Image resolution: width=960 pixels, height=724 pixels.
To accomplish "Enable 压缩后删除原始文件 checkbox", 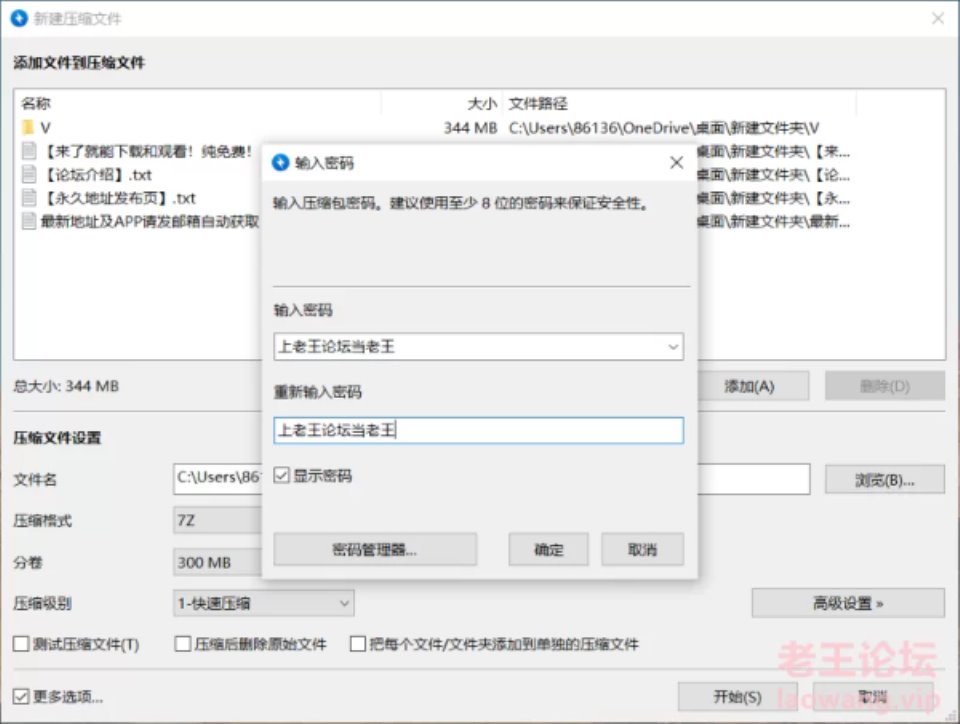I will [x=182, y=644].
